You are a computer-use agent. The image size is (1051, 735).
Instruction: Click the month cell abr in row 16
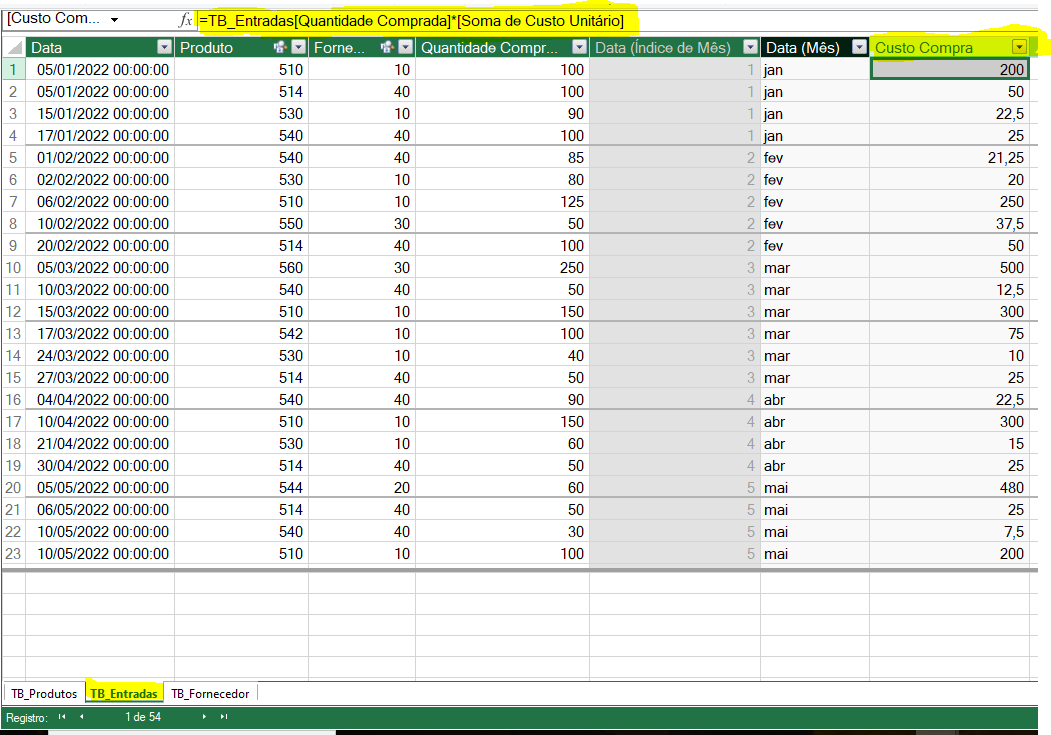pos(815,399)
